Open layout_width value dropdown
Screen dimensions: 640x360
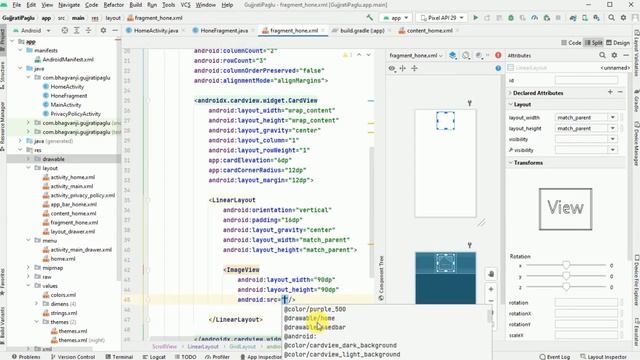(613, 118)
